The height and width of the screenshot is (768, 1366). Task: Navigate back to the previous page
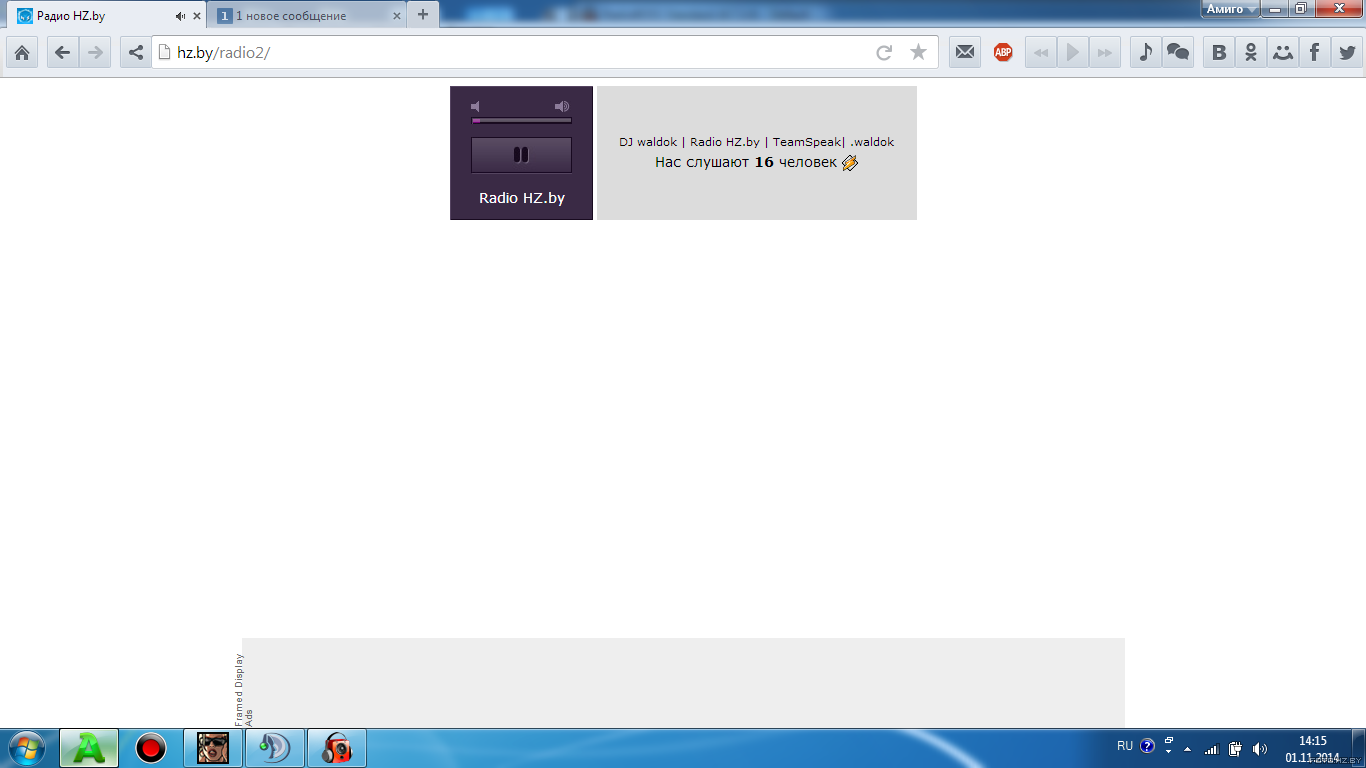coord(62,52)
